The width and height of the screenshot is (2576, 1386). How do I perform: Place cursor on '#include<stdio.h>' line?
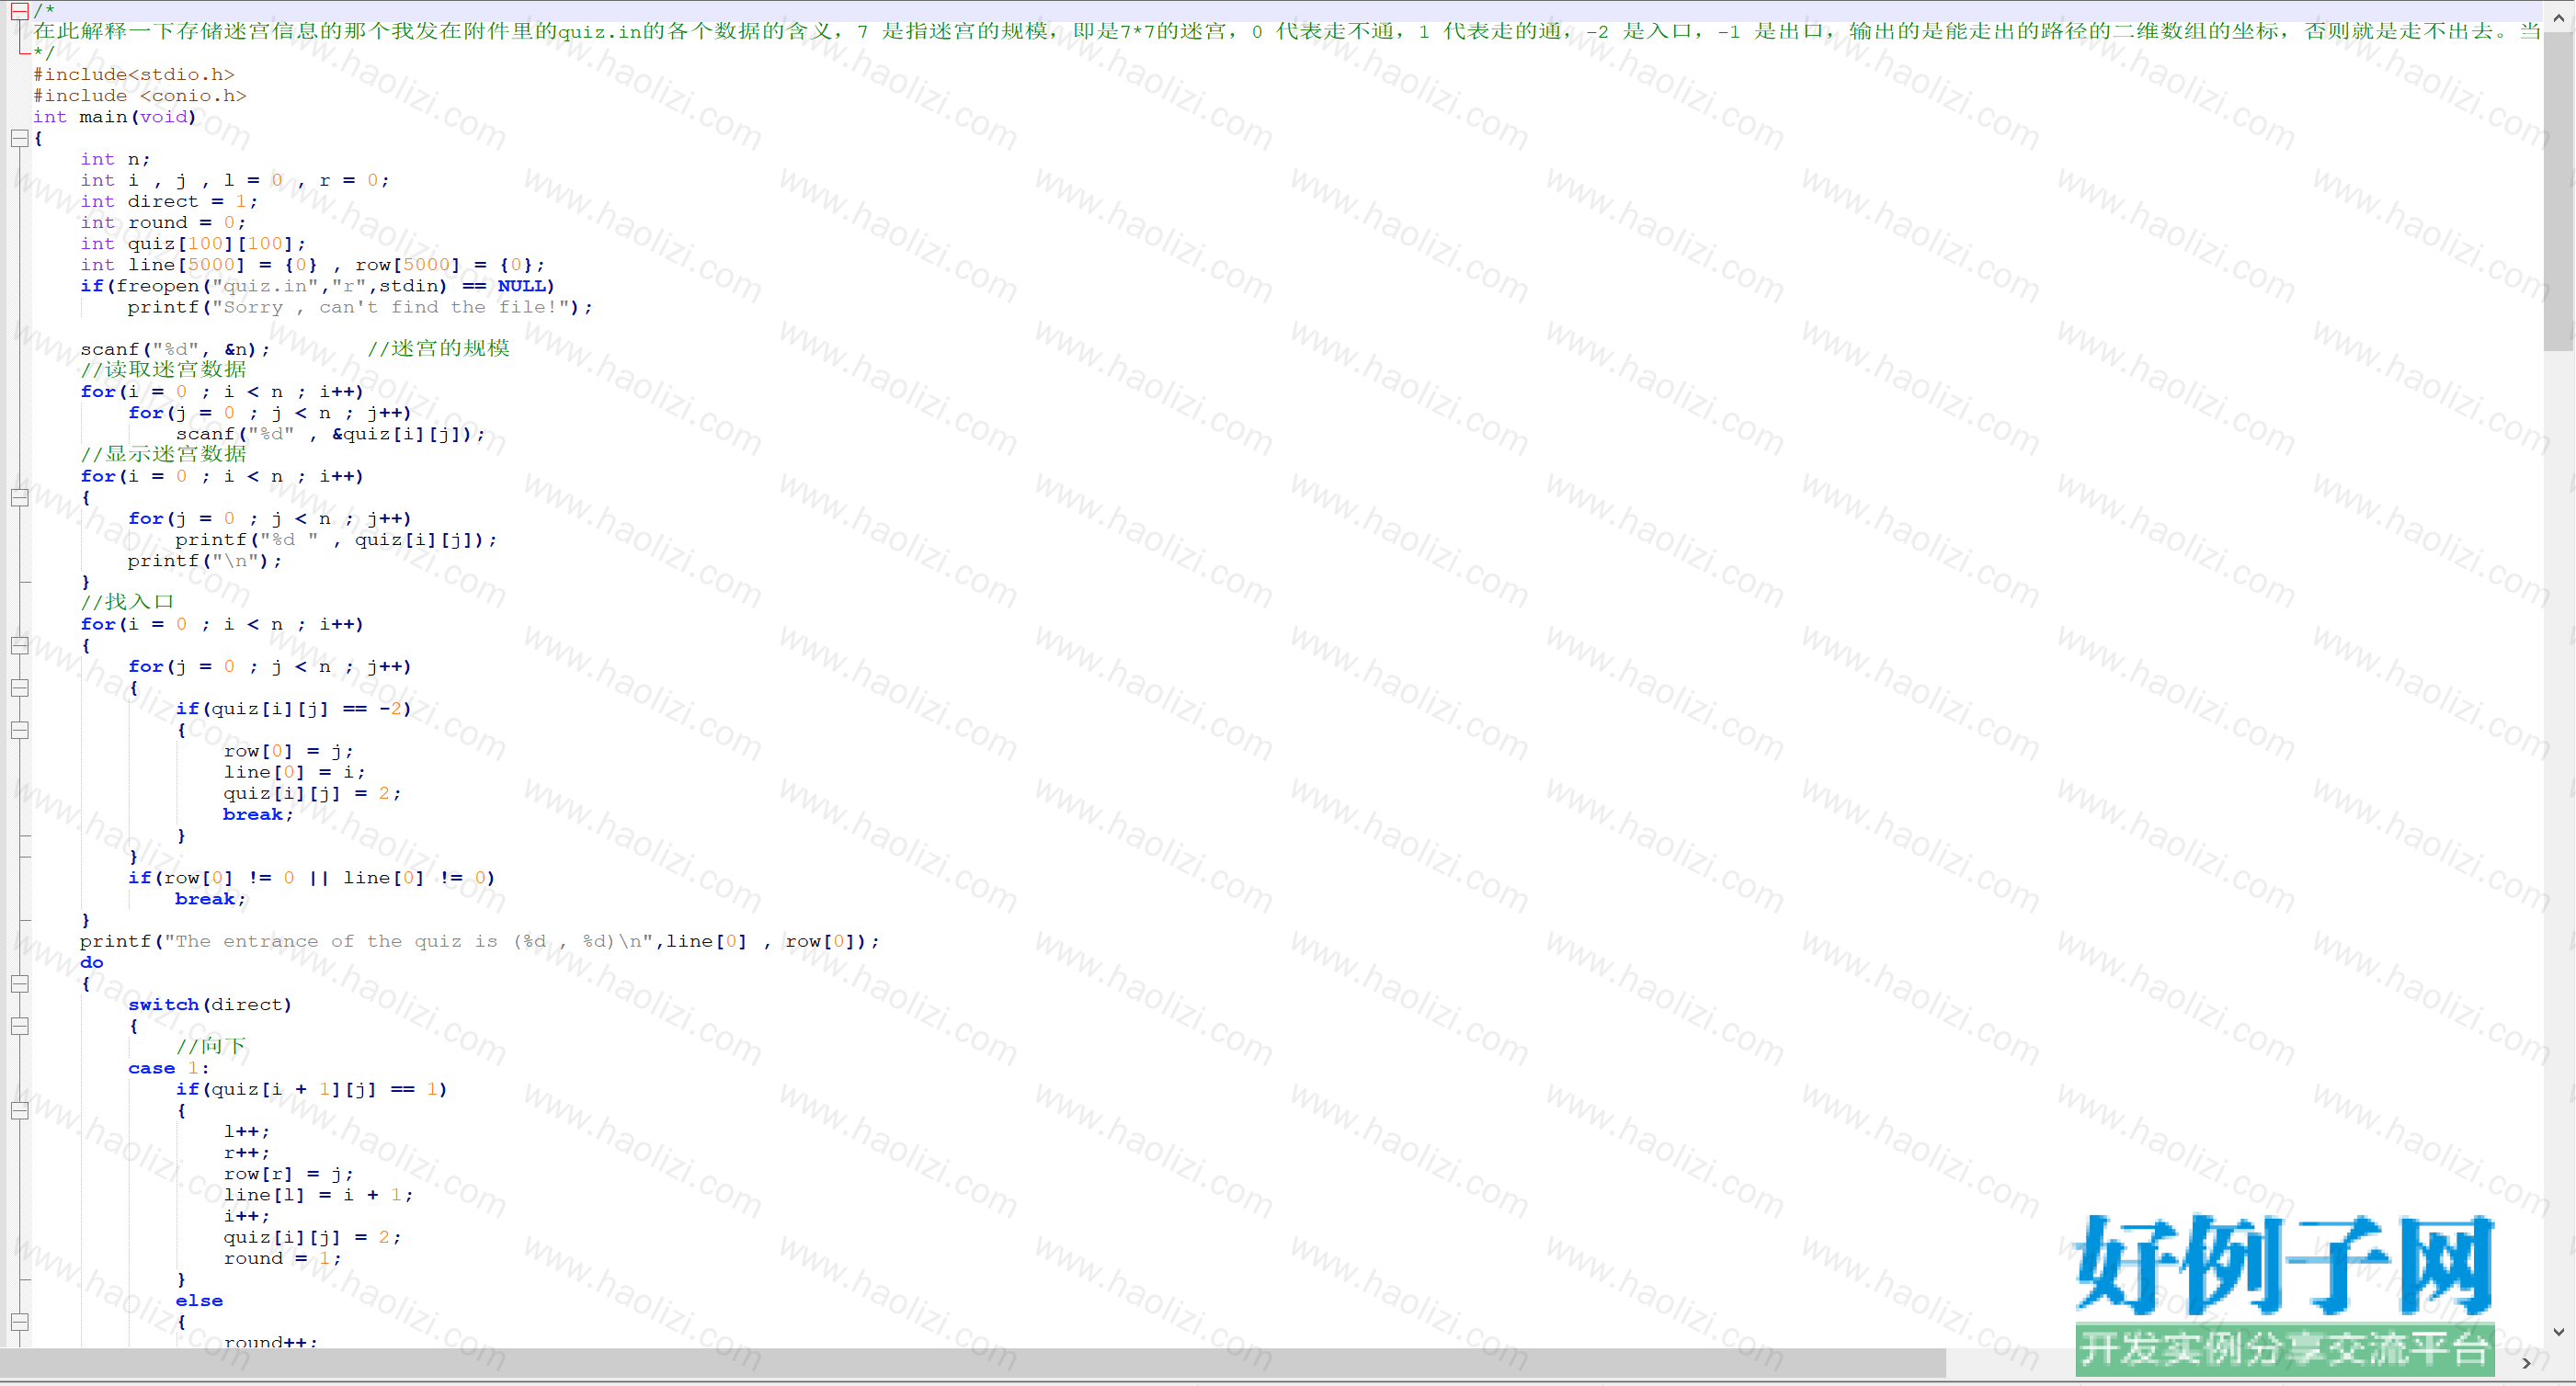coord(134,75)
